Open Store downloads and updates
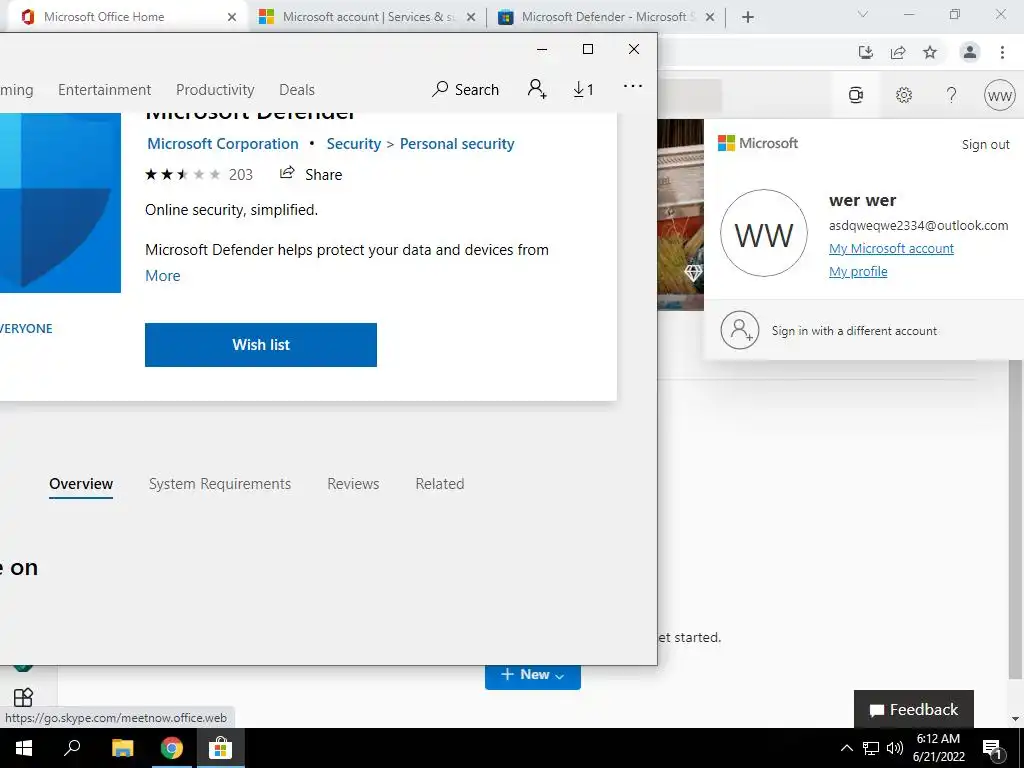 [x=583, y=89]
